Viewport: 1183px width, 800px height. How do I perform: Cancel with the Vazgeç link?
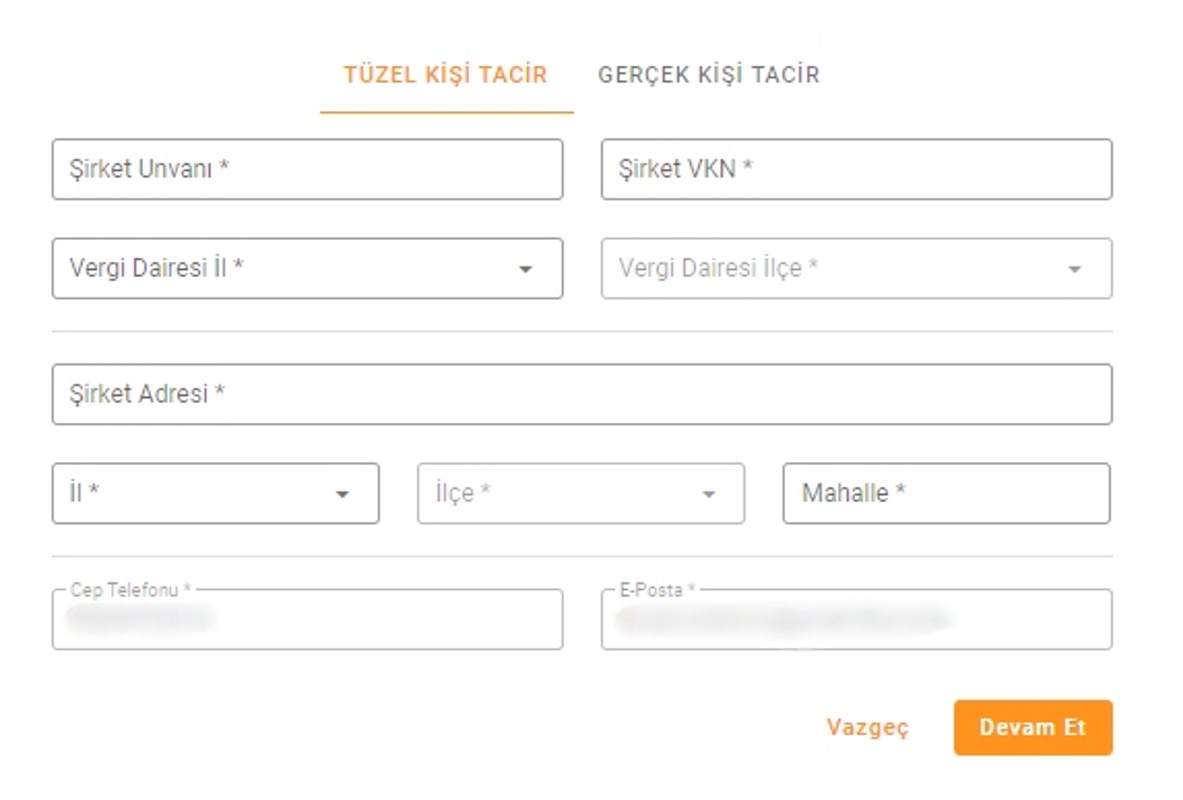point(868,728)
